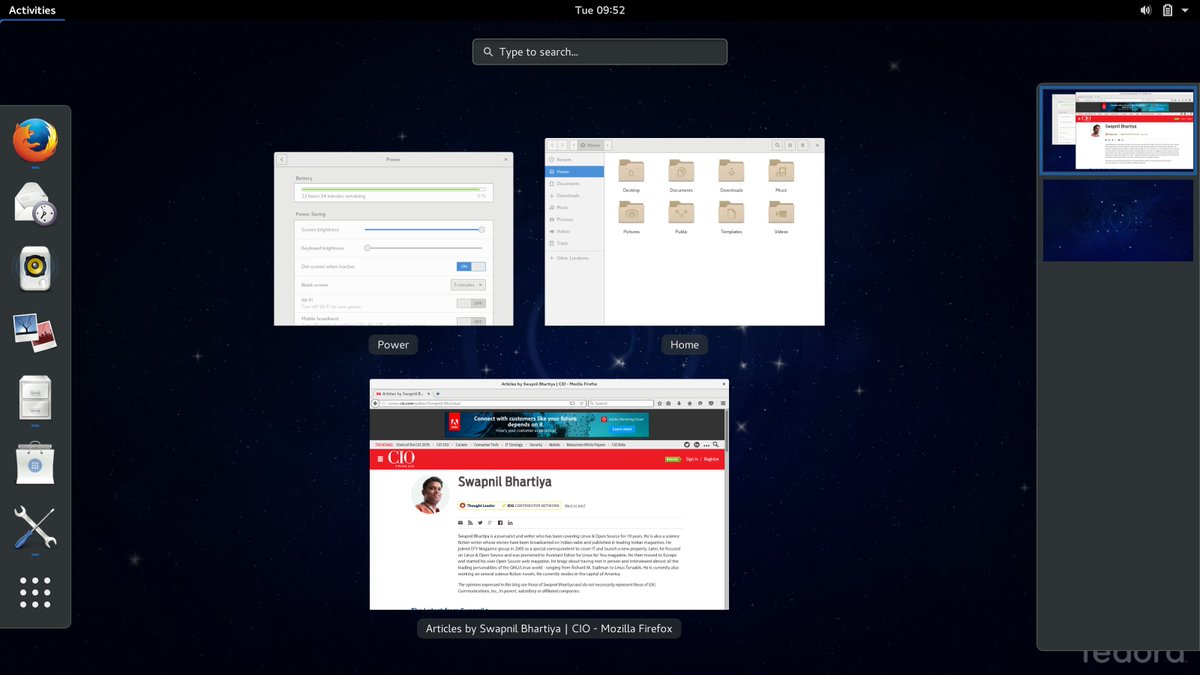Screen dimensions: 1200x675
Task: Click Security link in CIO trending bar
Action: pos(536,444)
